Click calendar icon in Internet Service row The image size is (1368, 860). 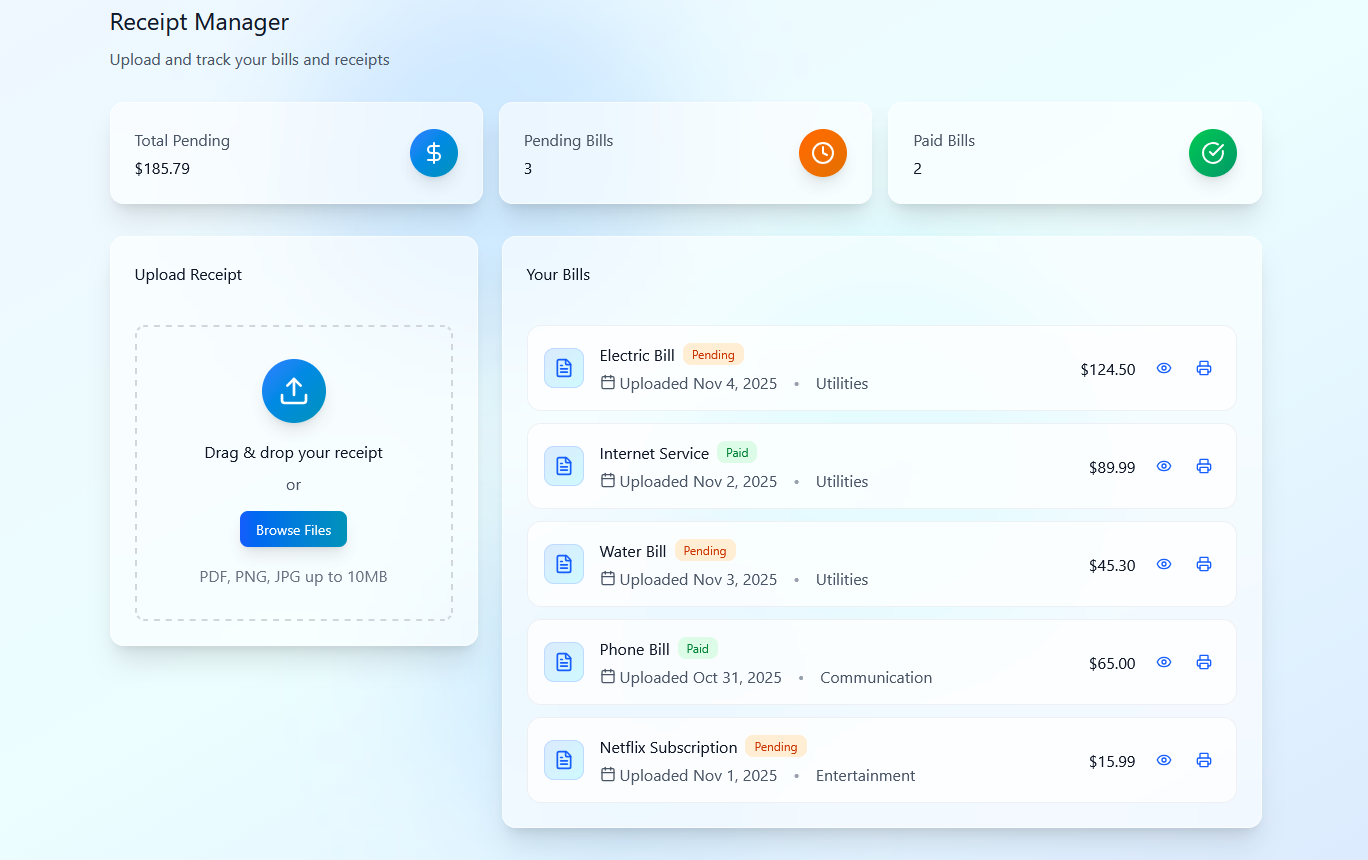point(608,480)
